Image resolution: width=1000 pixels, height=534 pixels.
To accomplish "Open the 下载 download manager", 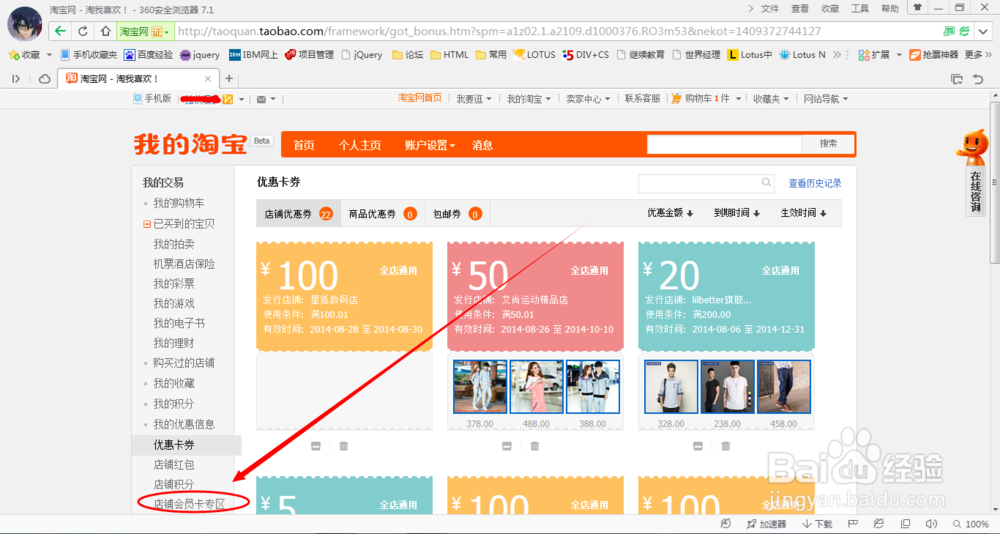I will (x=817, y=524).
